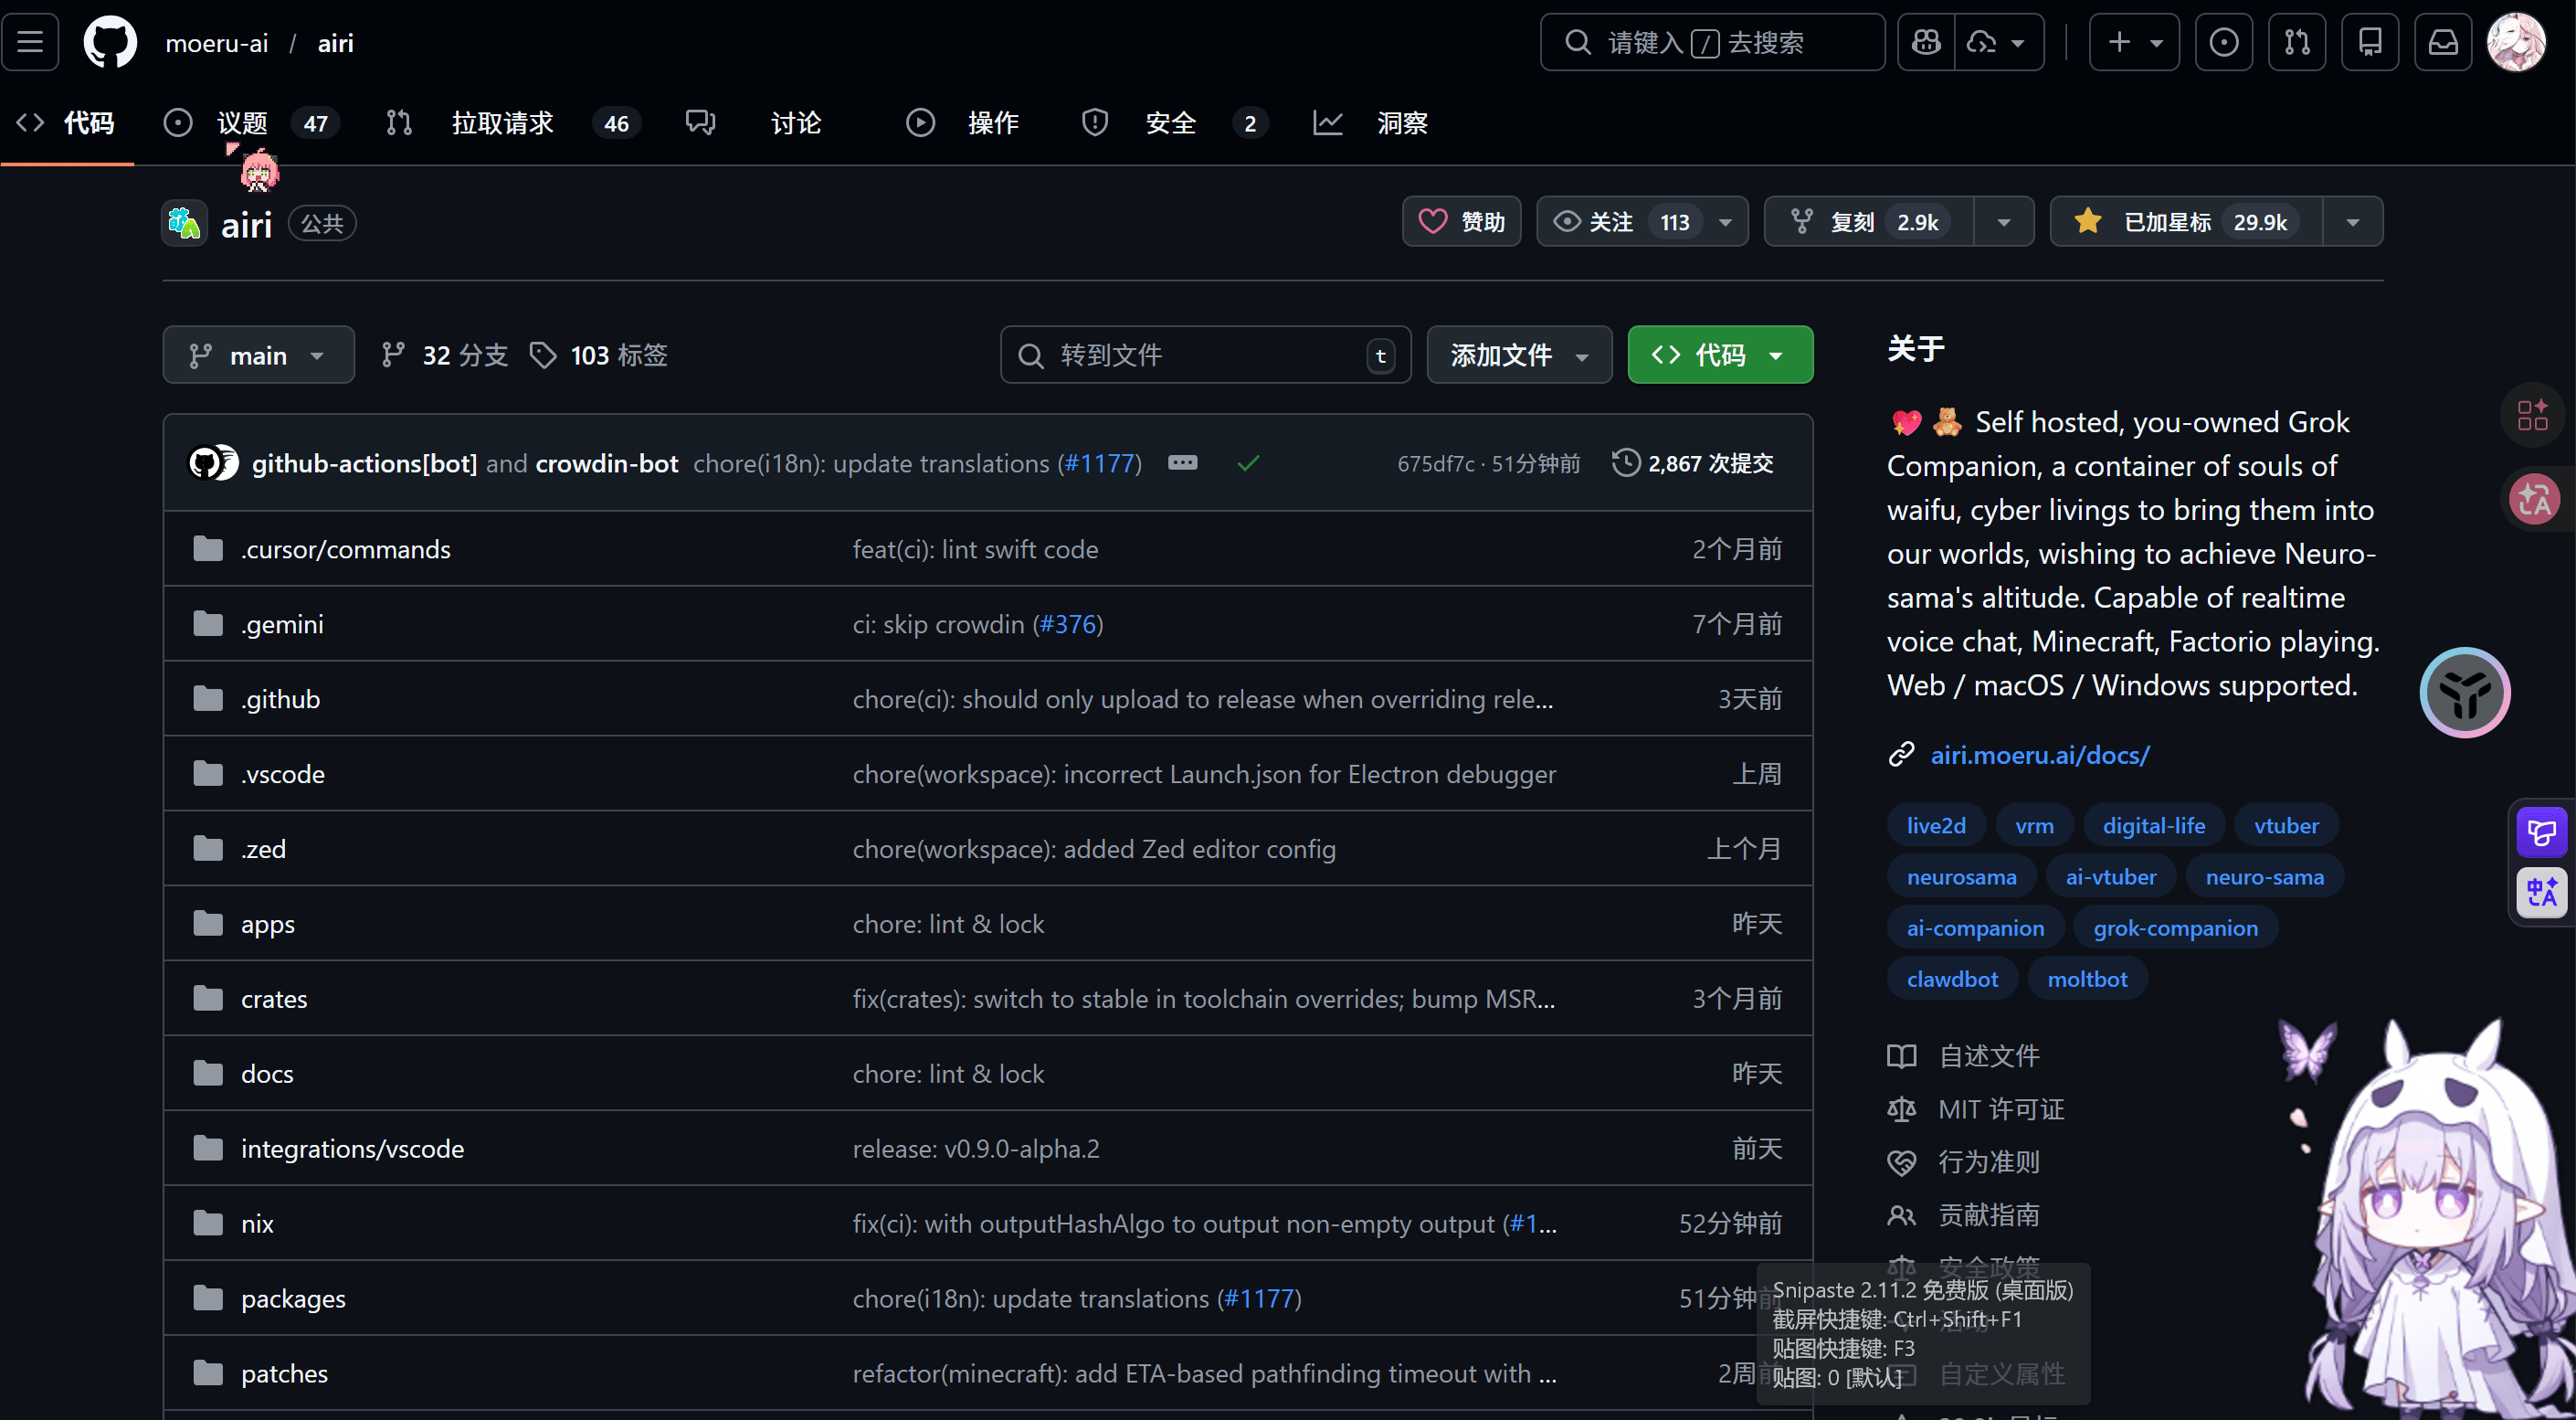The height and width of the screenshot is (1420, 2576).
Task: Open the global issues icon in header
Action: [2223, 42]
